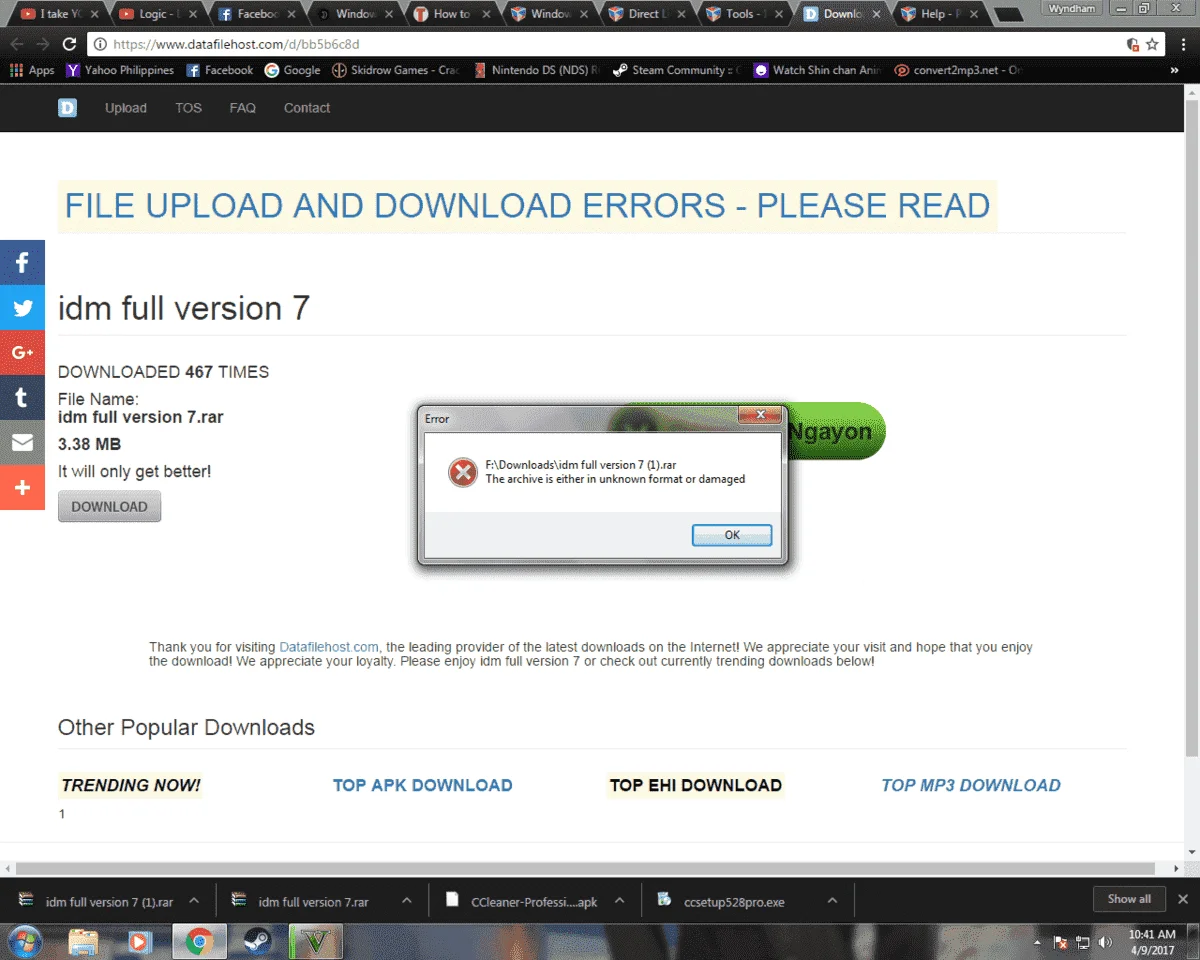1200x960 pixels.
Task: Open the 'idm full version 7 (1).rar' download item
Action: [x=96, y=901]
